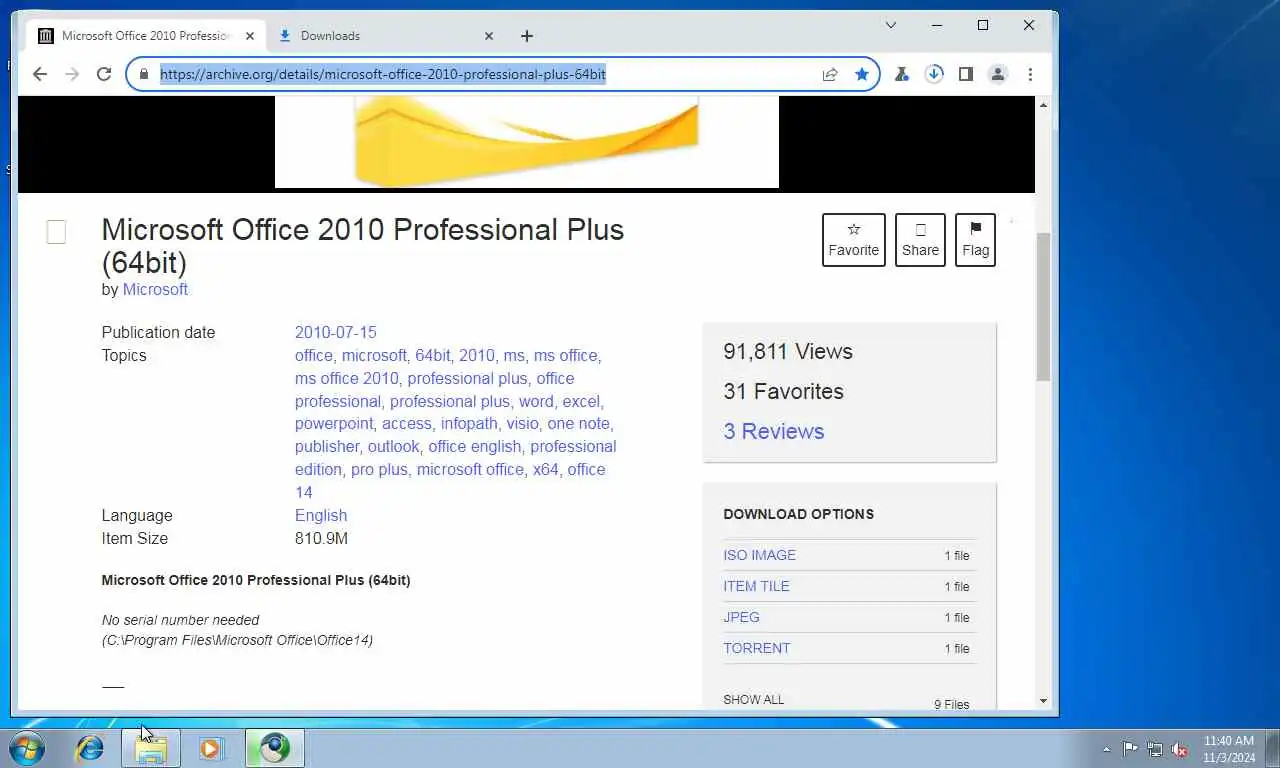Click SHOW ALL download files
Viewport: 1280px width, 768px height.
coord(754,699)
